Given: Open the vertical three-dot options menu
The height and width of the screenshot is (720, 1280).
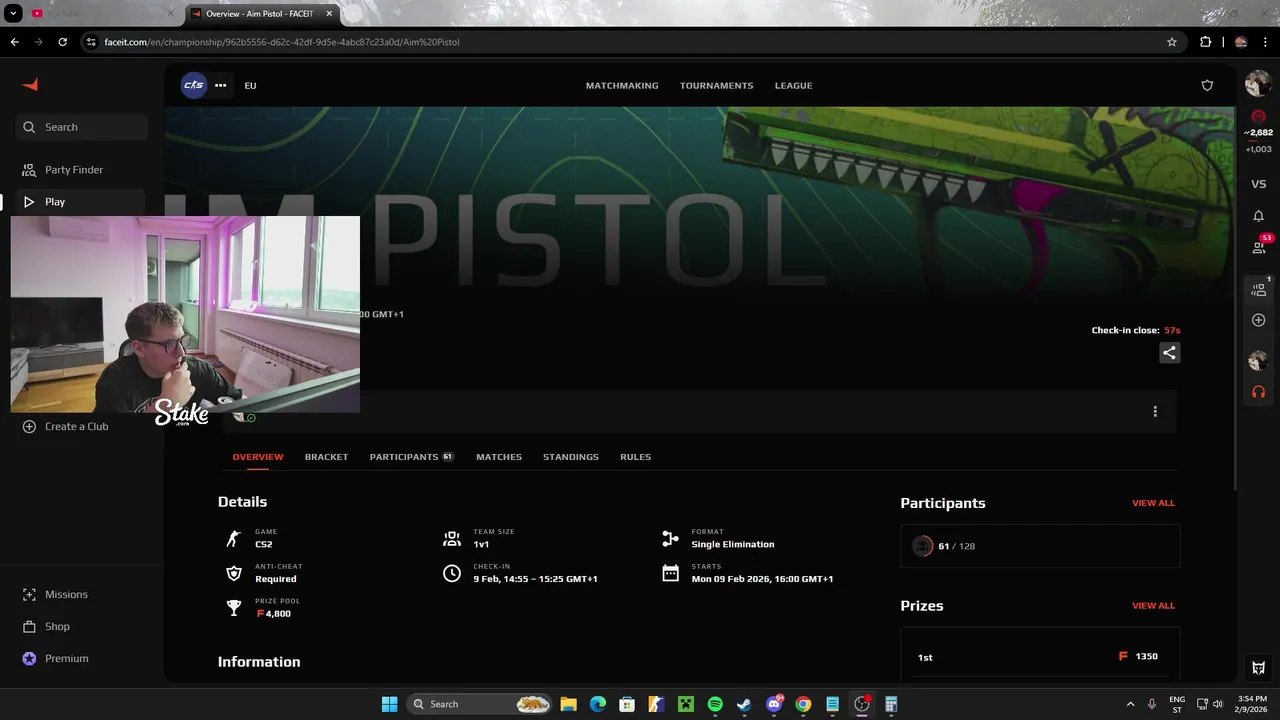Looking at the screenshot, I should click(1155, 411).
